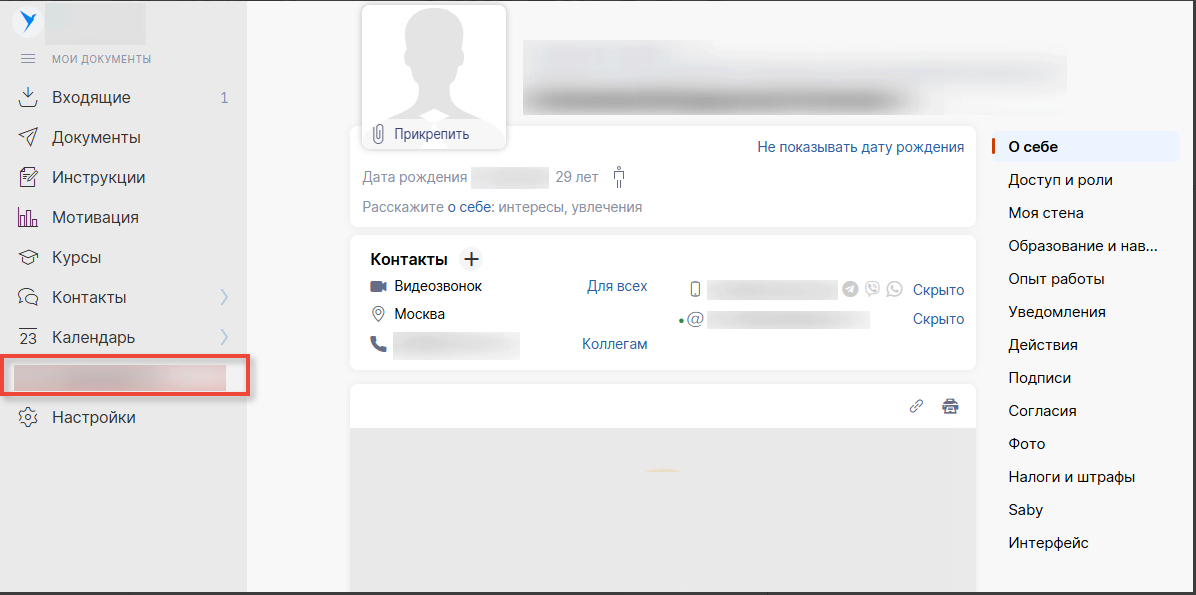Click the WhatsApp icon beside phone number
Screen dimensions: 1196x595
coord(894,289)
